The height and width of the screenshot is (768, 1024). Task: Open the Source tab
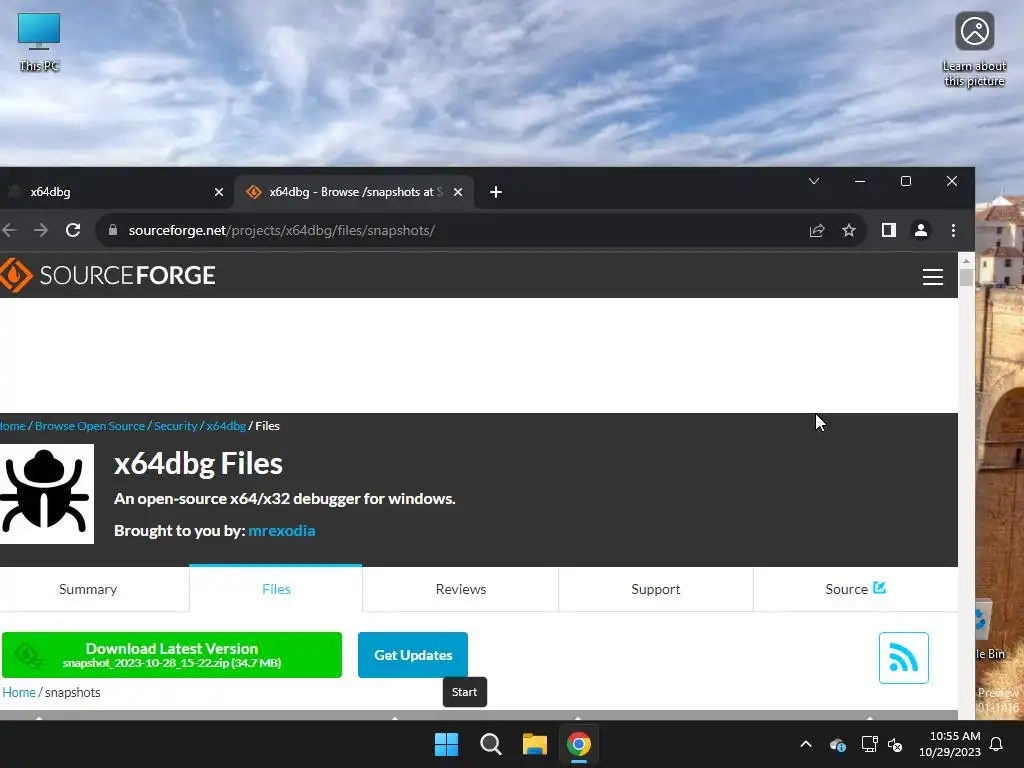(x=855, y=589)
